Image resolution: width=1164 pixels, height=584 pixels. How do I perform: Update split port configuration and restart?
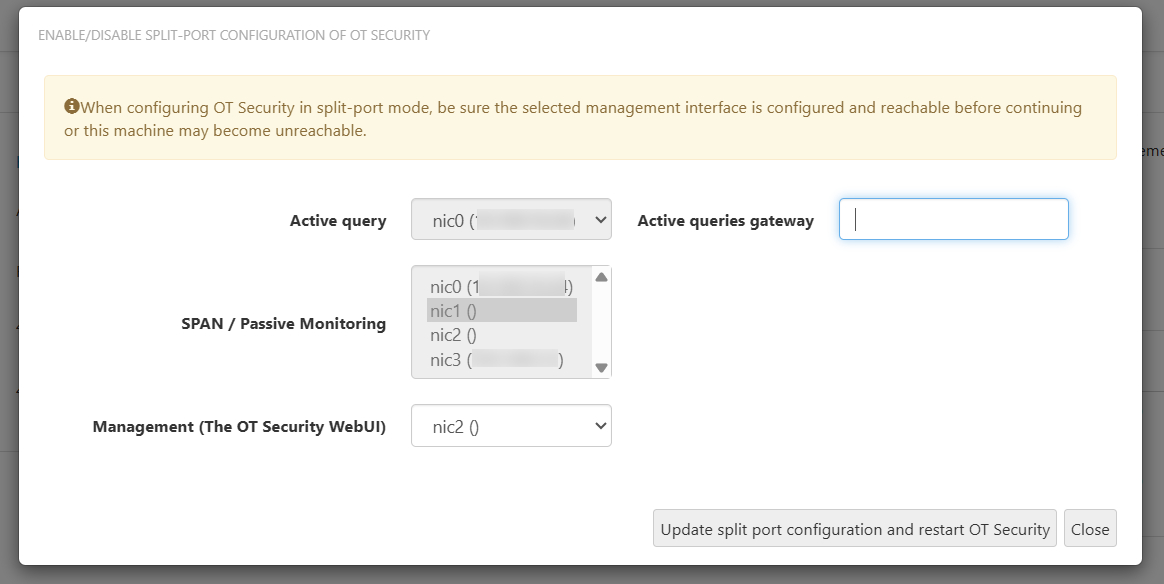[855, 529]
